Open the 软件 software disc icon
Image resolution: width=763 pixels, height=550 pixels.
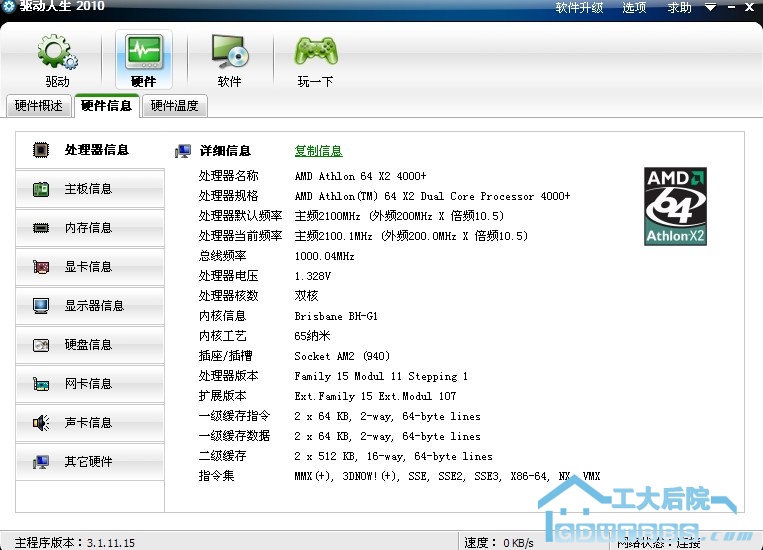tap(230, 51)
